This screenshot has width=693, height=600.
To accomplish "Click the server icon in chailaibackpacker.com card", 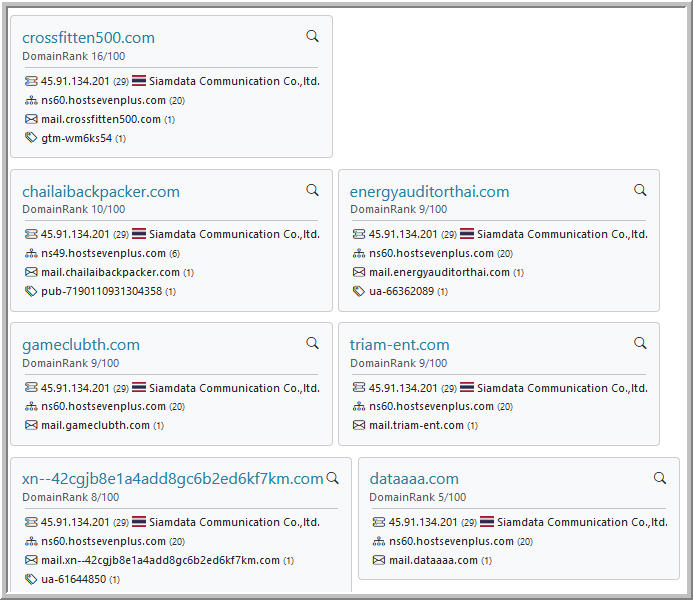I will point(31,234).
